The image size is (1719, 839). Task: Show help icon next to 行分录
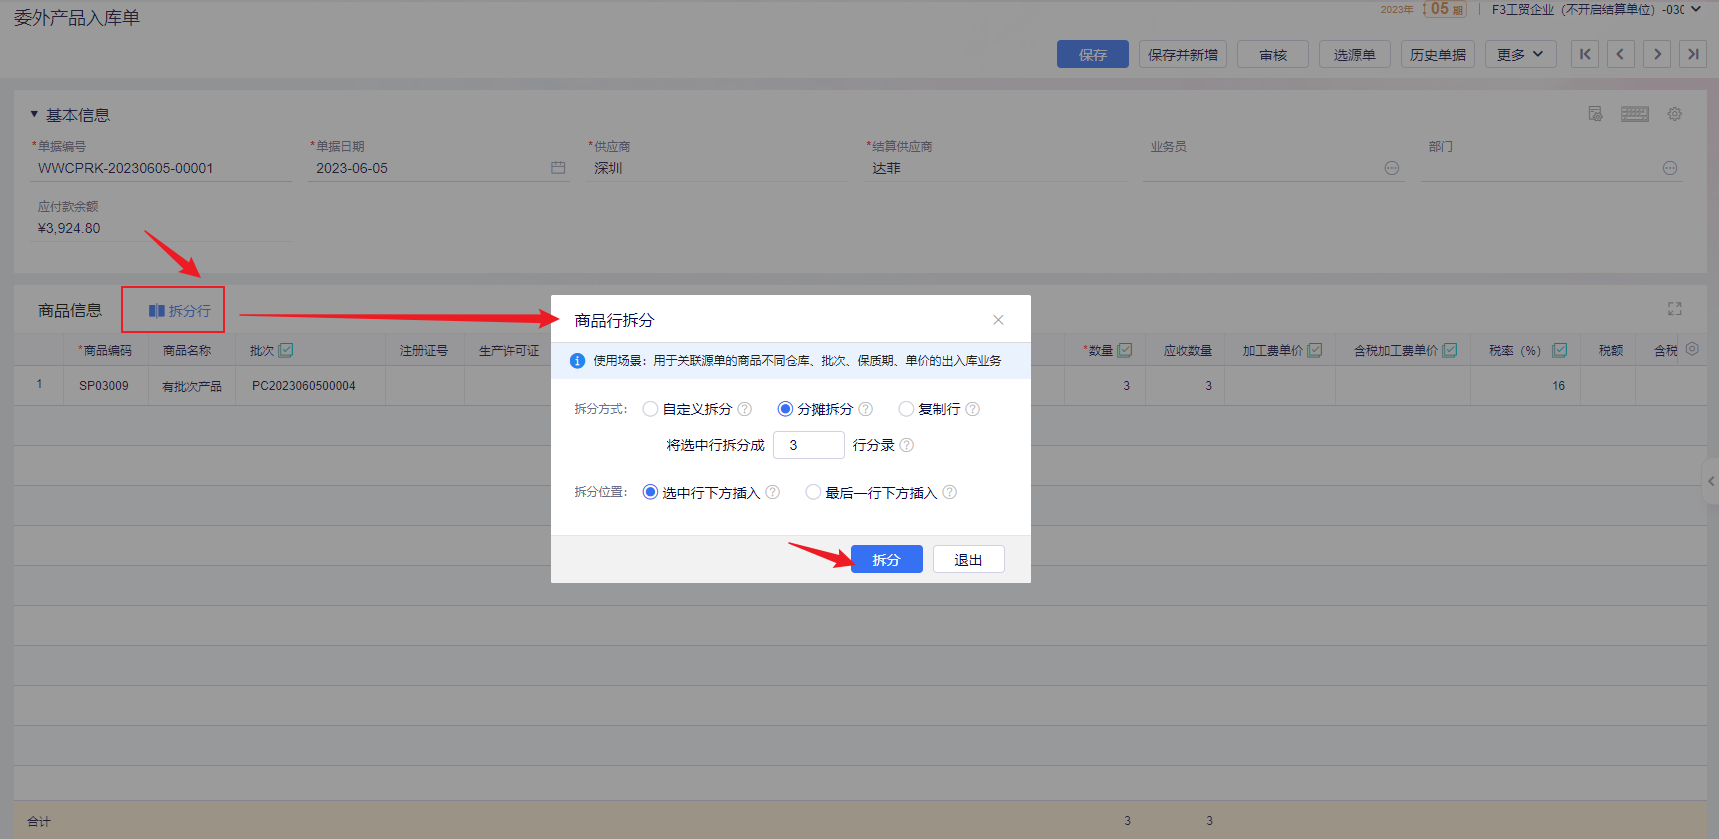(907, 445)
